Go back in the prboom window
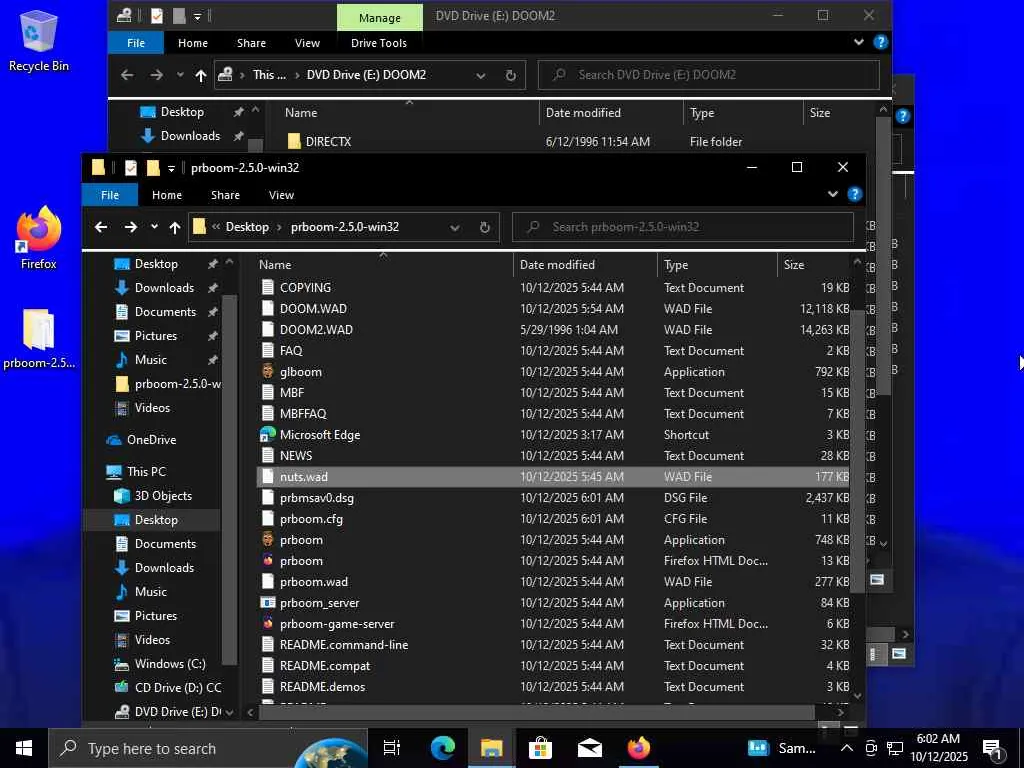The image size is (1024, 768). point(101,227)
